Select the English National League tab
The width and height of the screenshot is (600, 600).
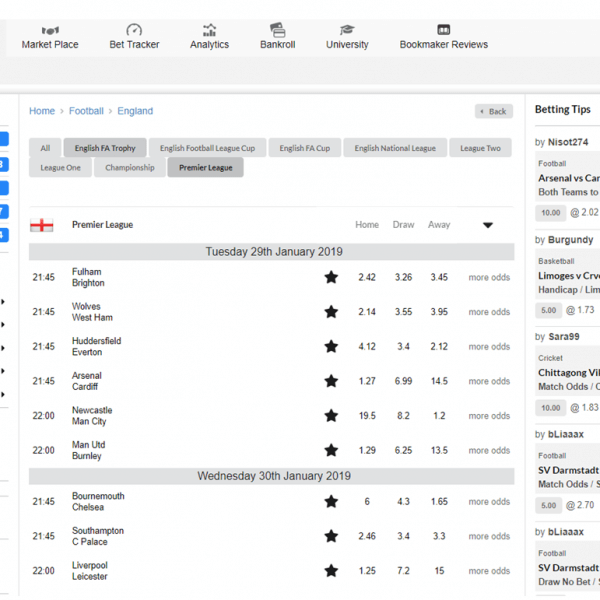click(395, 148)
